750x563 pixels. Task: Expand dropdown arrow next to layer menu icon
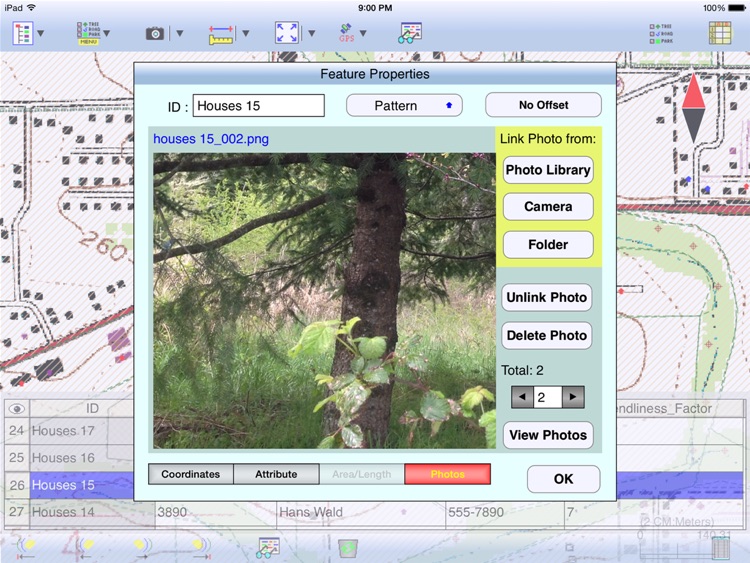(107, 33)
